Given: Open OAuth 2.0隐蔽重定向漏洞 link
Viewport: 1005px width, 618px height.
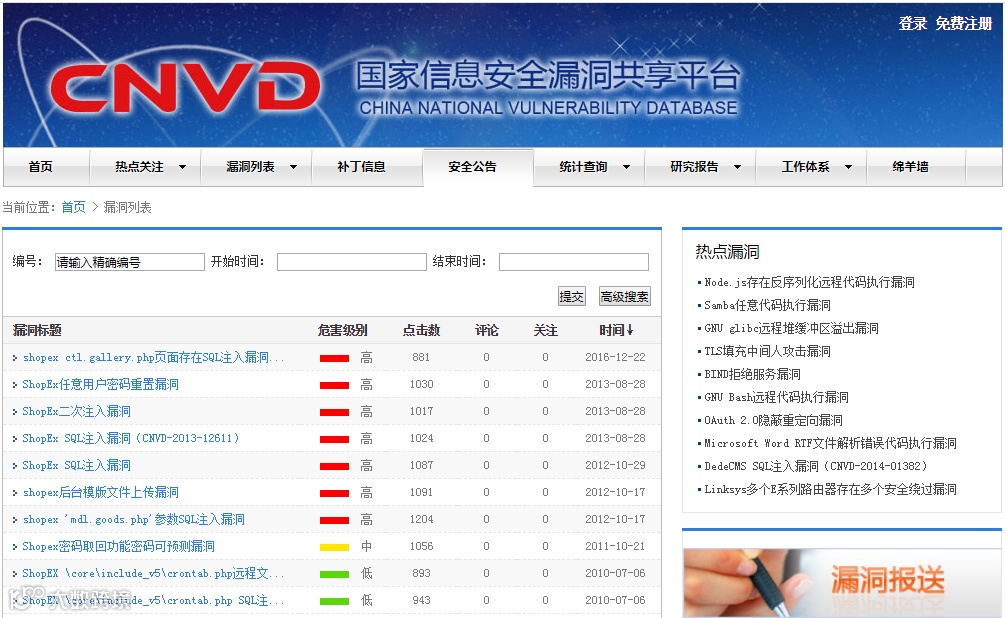Looking at the screenshot, I should (x=773, y=421).
